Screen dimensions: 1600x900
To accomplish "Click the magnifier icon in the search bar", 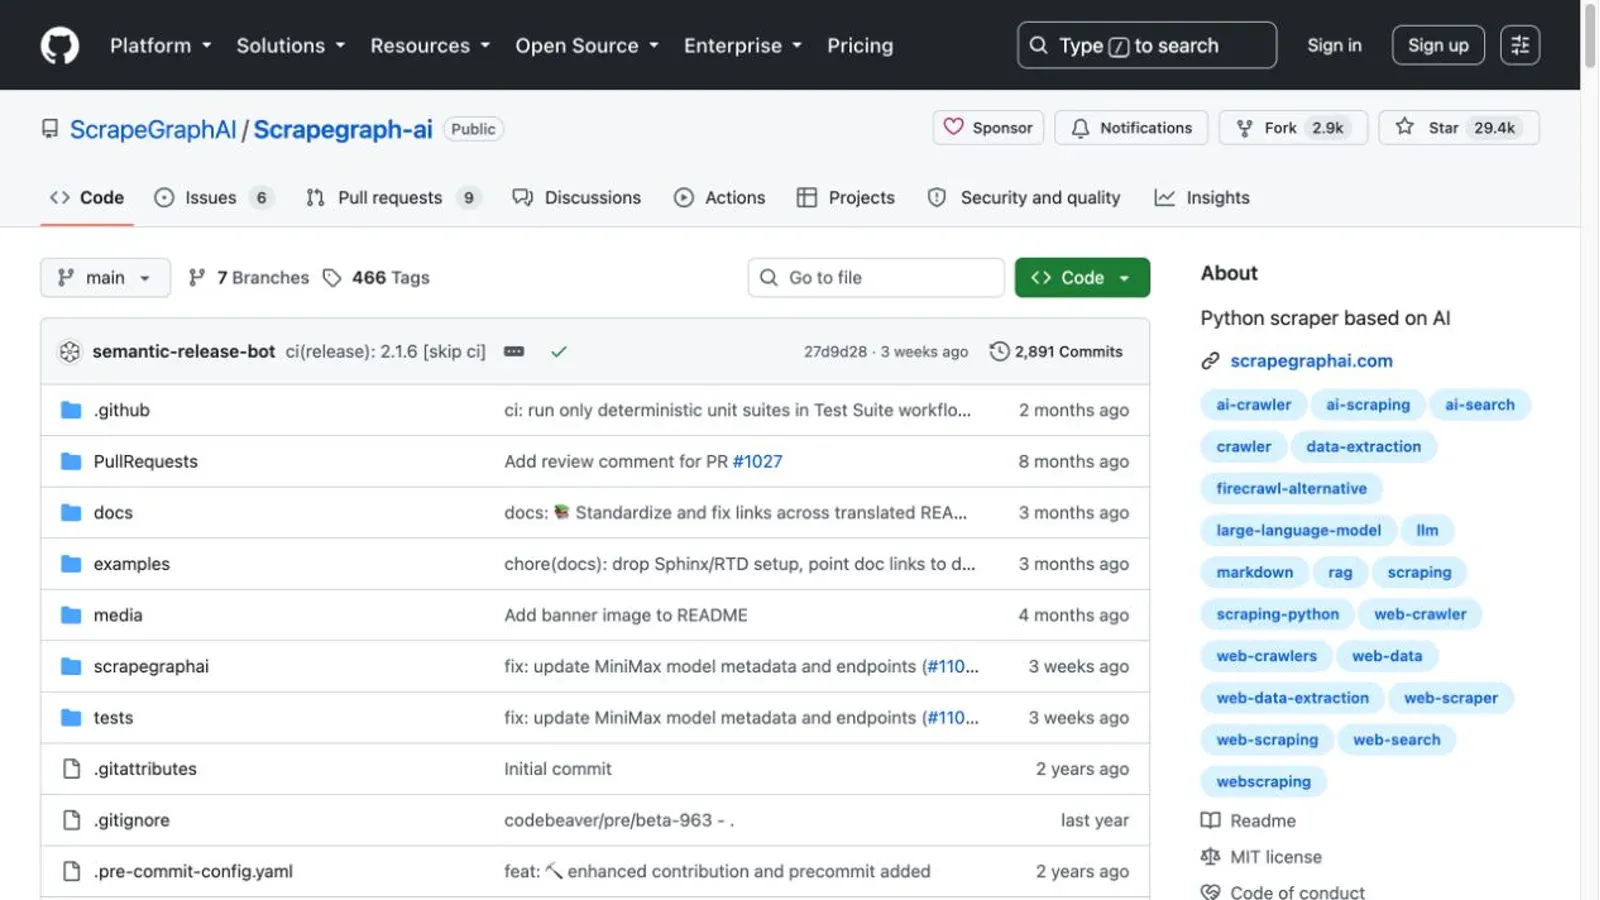I will [x=1039, y=45].
